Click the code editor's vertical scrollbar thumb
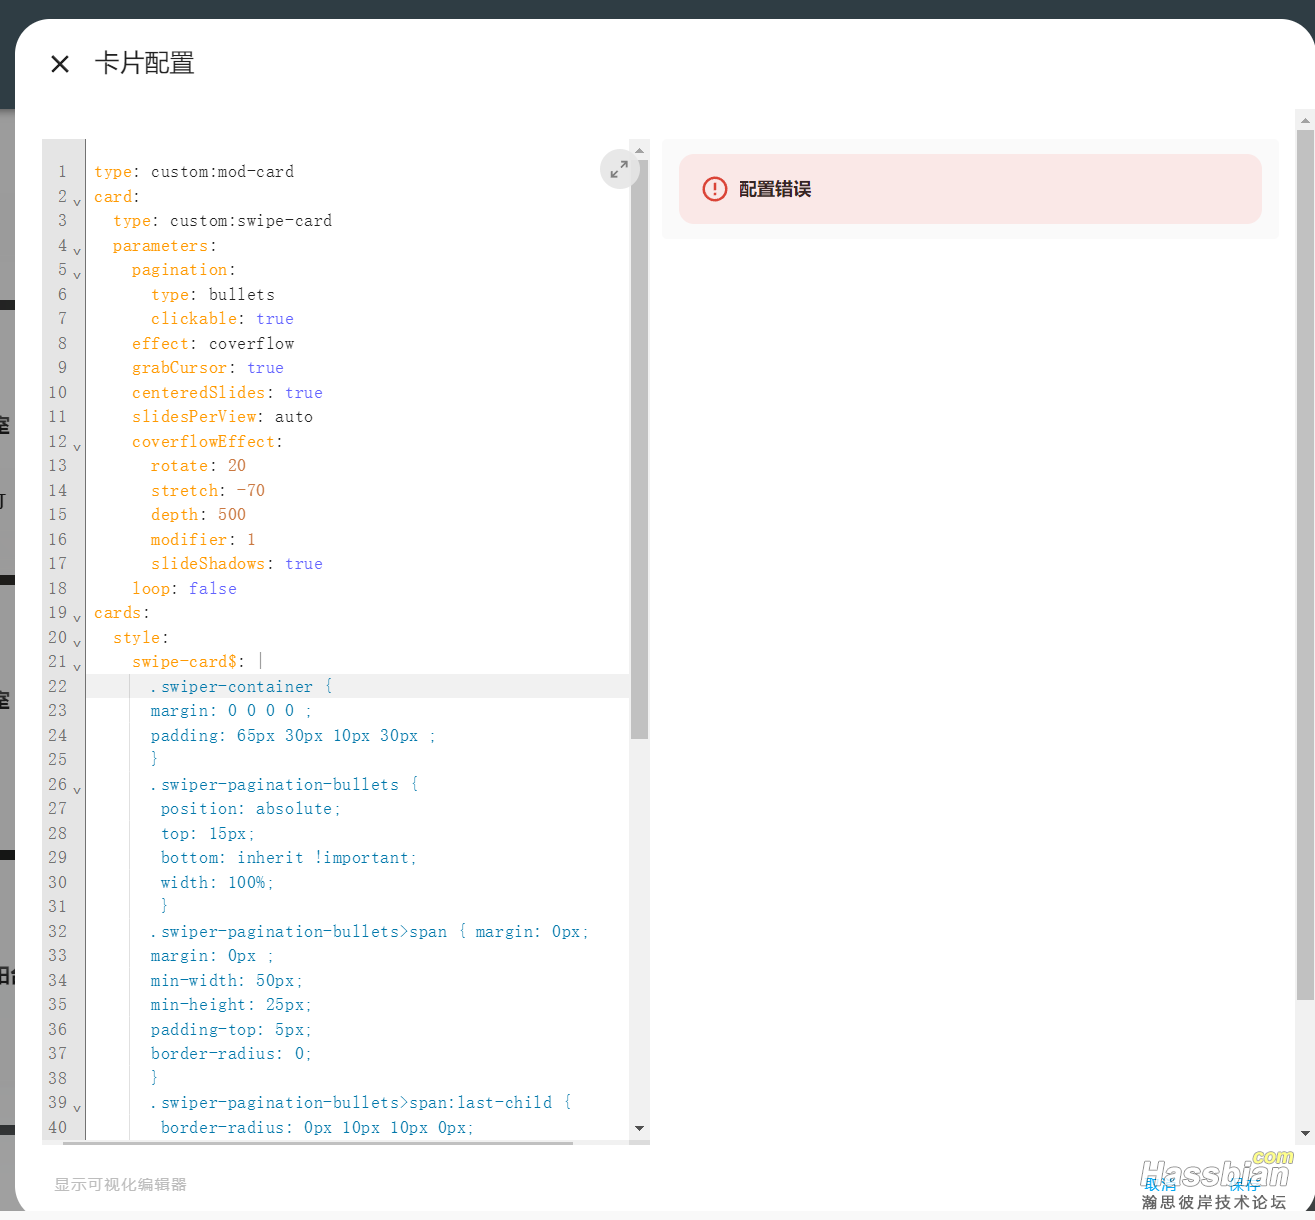 click(x=640, y=450)
